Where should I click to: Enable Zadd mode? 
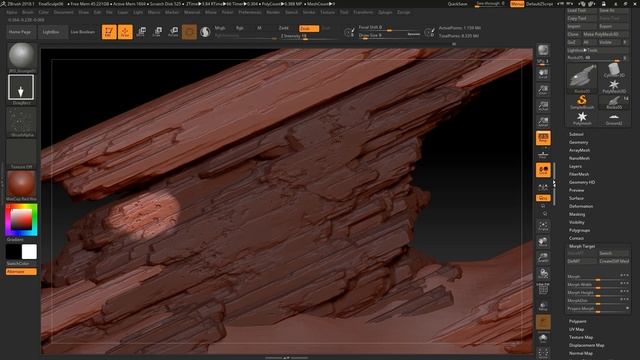[284, 28]
